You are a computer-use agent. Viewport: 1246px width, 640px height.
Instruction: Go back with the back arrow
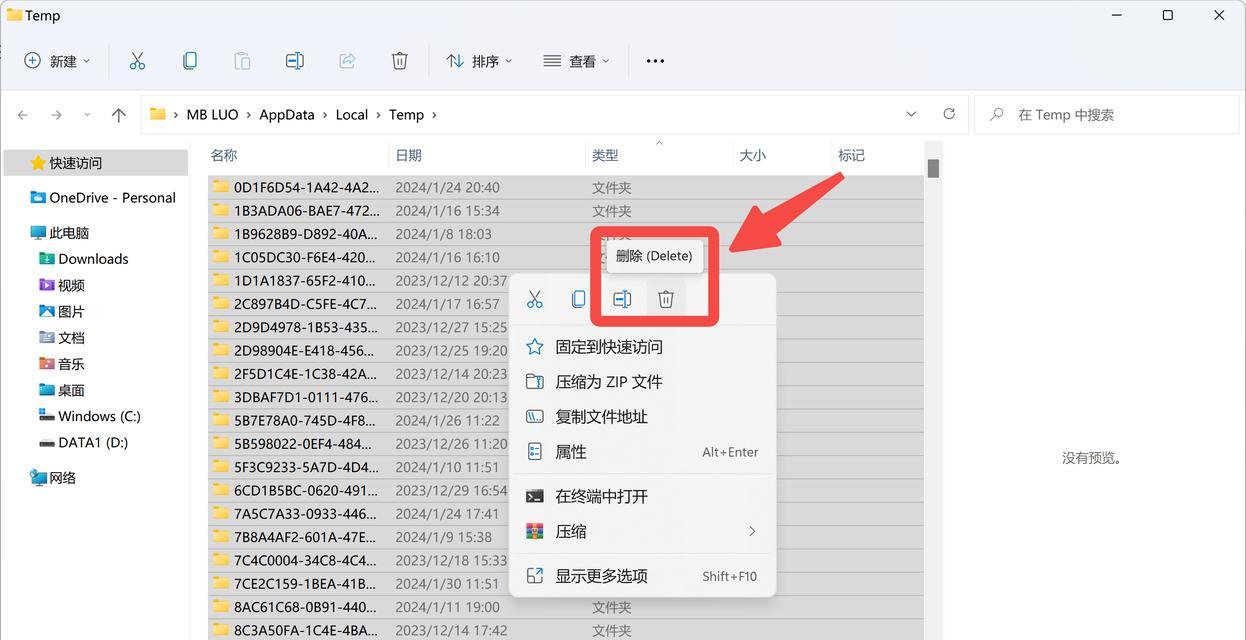[x=23, y=115]
